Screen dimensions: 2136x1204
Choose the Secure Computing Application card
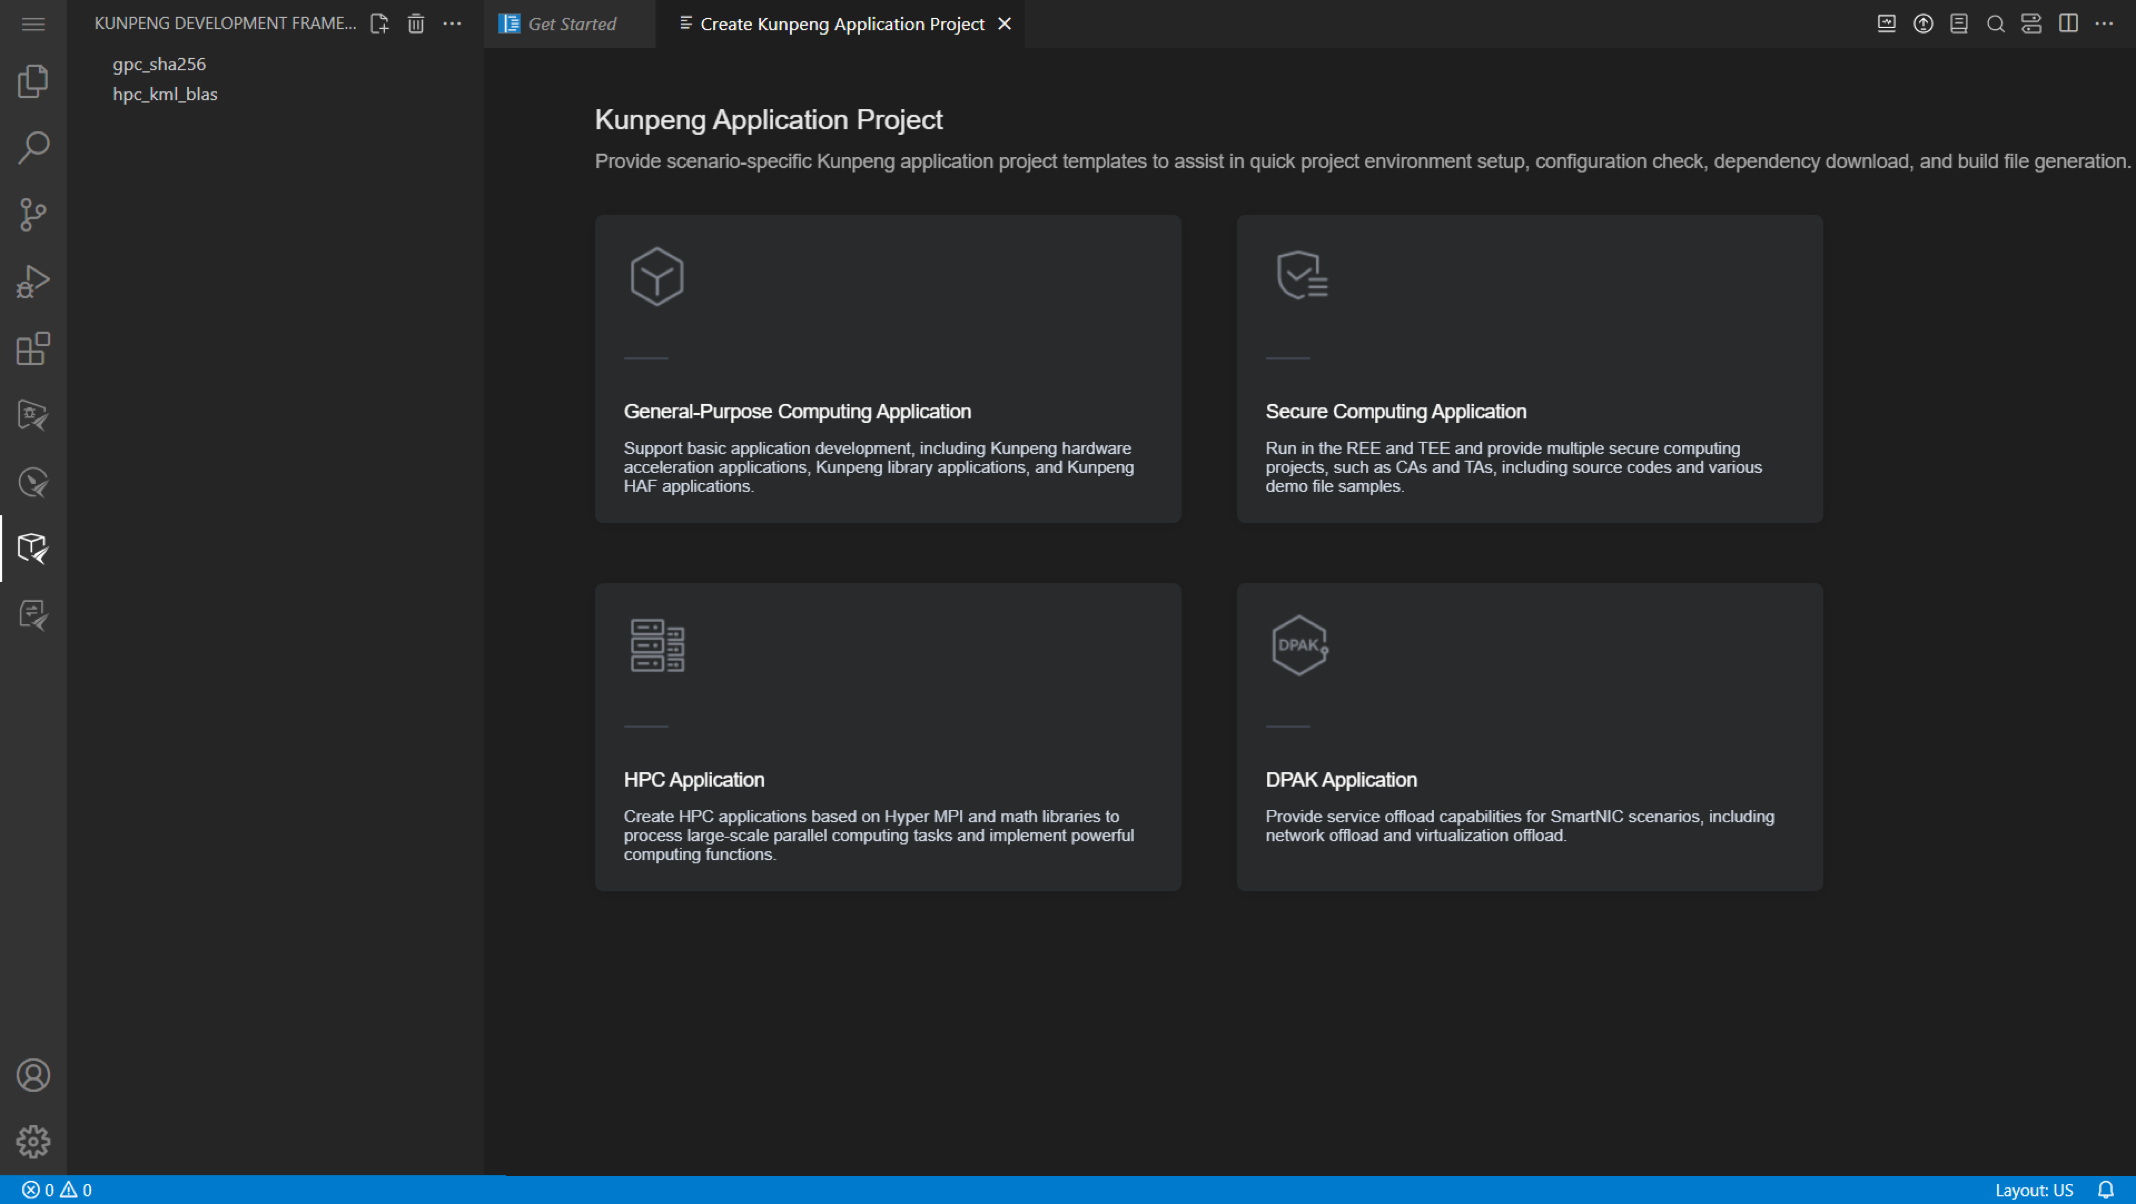tap(1529, 369)
